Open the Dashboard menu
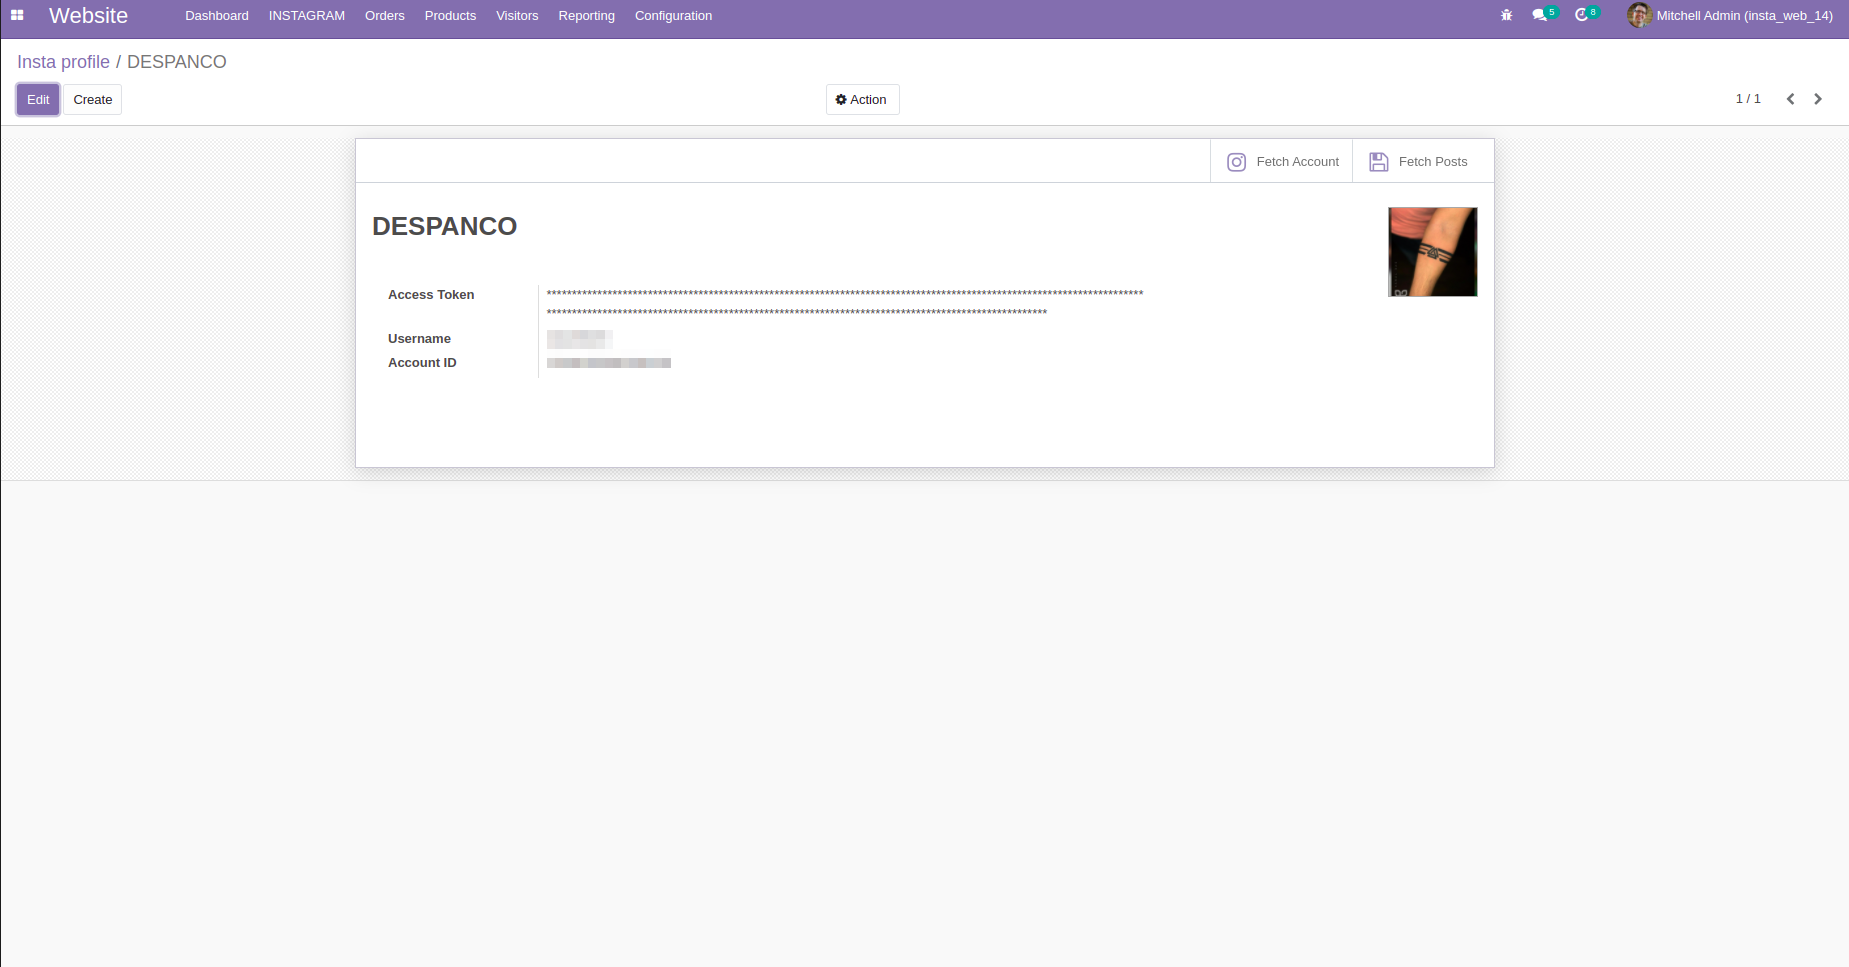Image resolution: width=1849 pixels, height=967 pixels. point(217,16)
